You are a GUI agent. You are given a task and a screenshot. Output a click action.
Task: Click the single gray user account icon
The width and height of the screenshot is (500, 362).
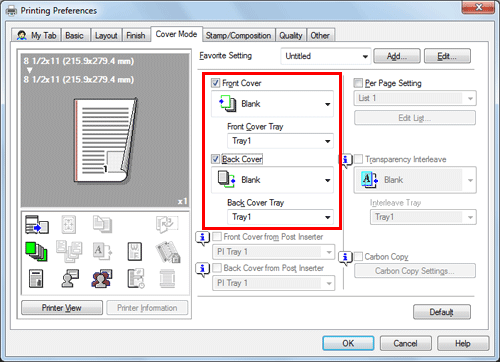(x=70, y=279)
